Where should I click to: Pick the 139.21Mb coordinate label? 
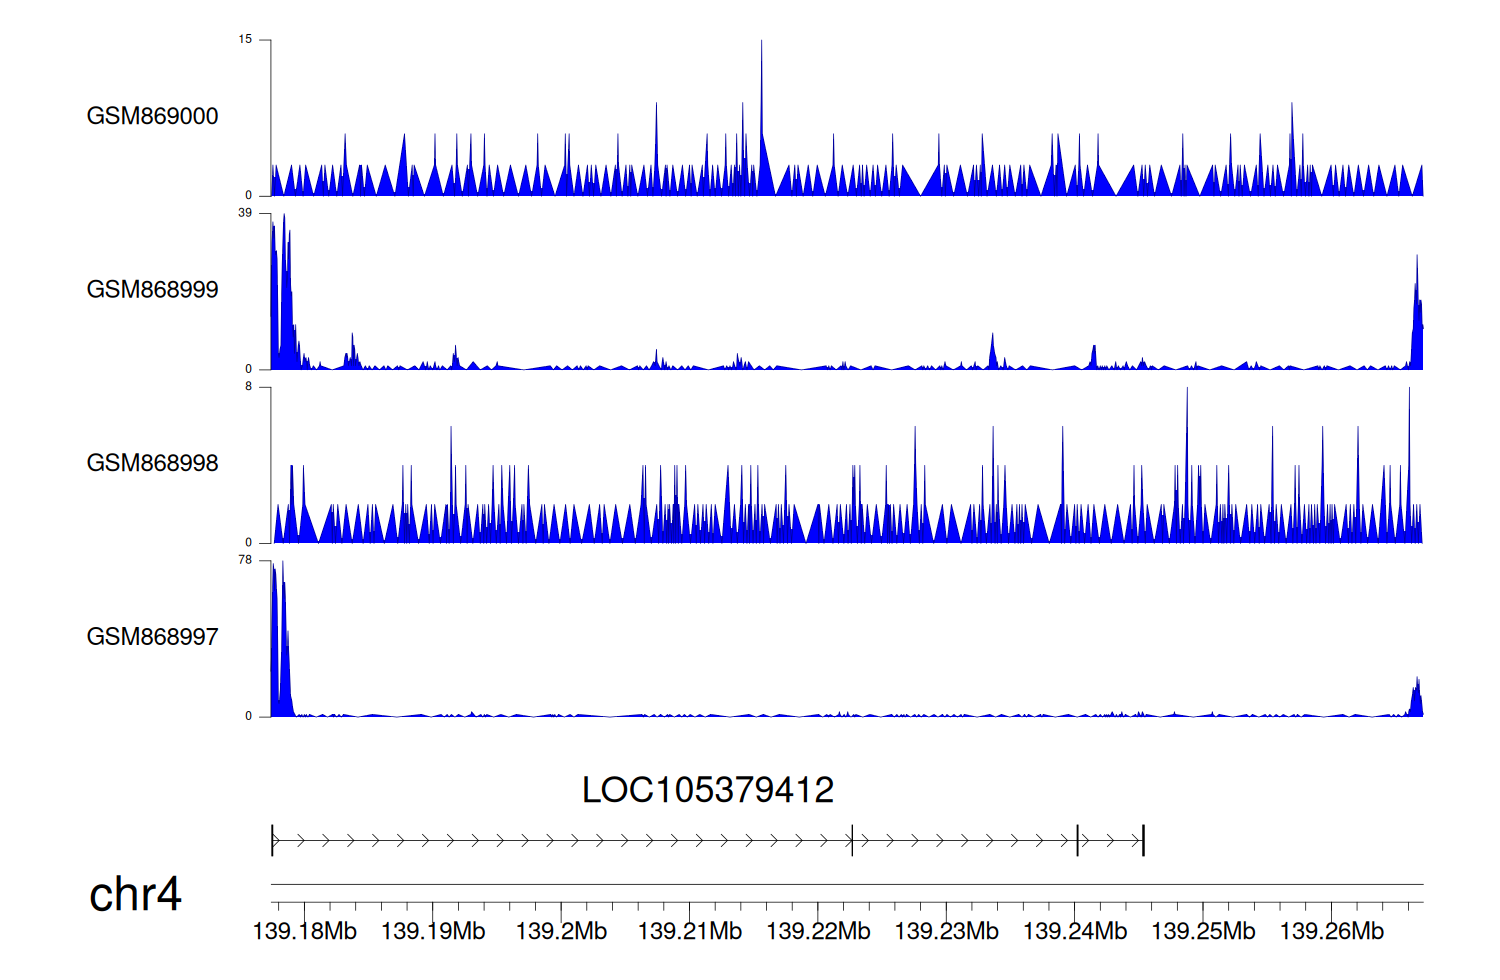[690, 931]
